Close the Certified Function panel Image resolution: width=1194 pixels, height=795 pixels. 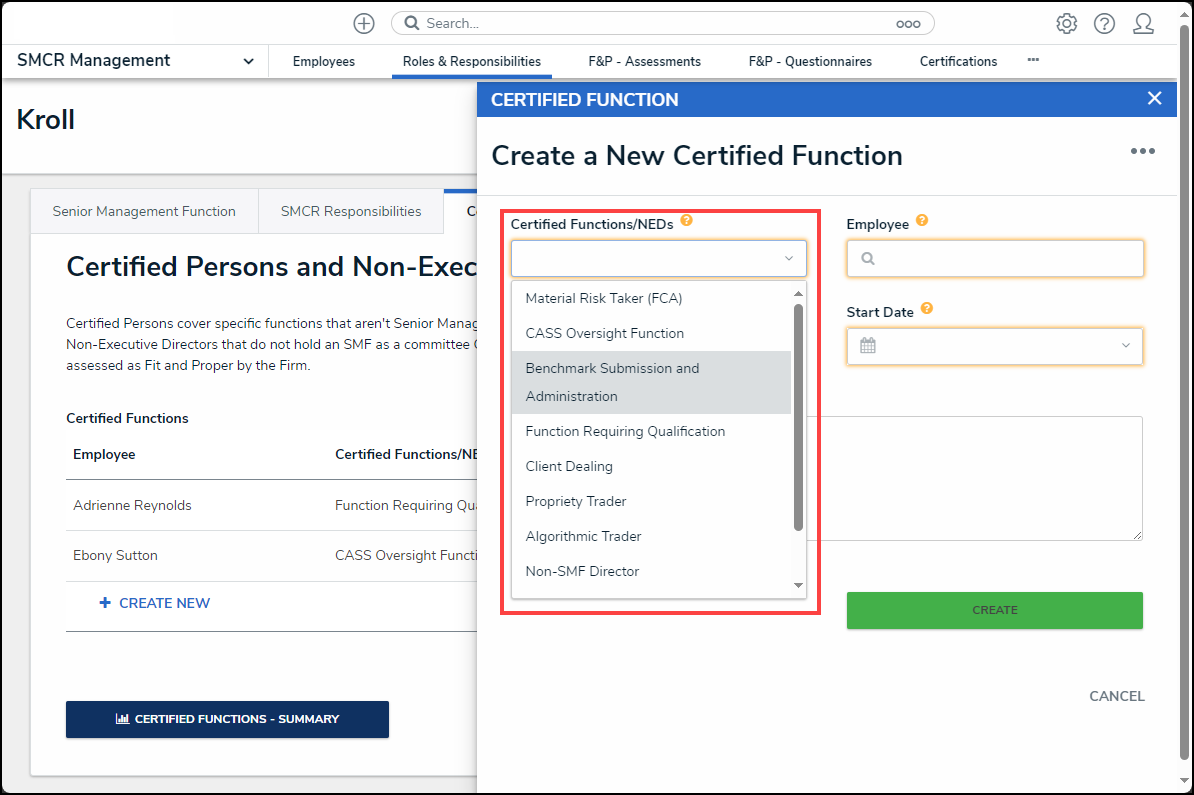click(x=1154, y=98)
